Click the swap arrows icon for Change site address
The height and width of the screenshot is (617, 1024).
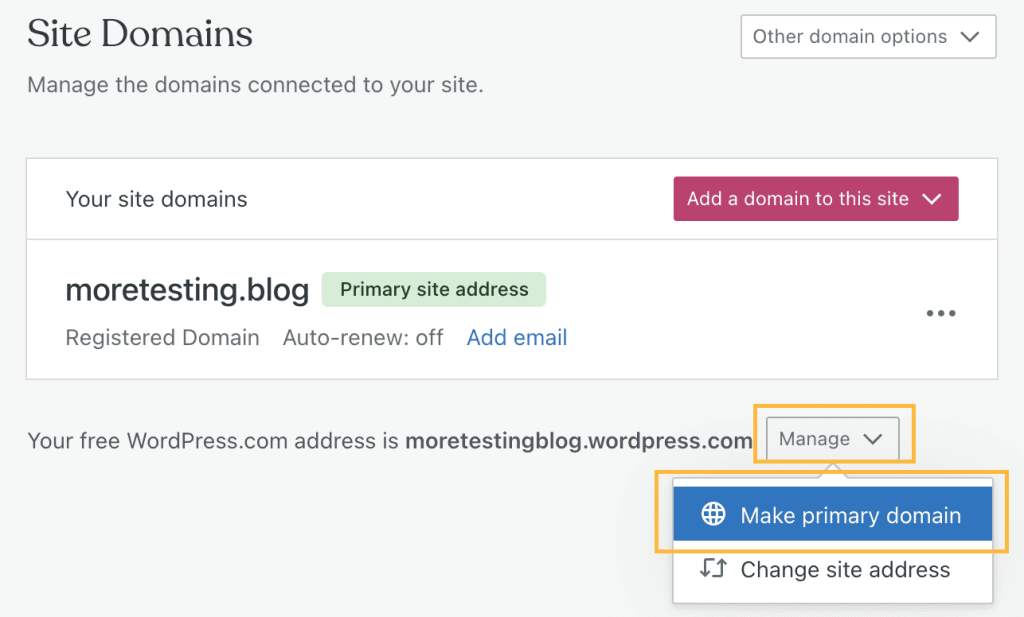[x=712, y=570]
